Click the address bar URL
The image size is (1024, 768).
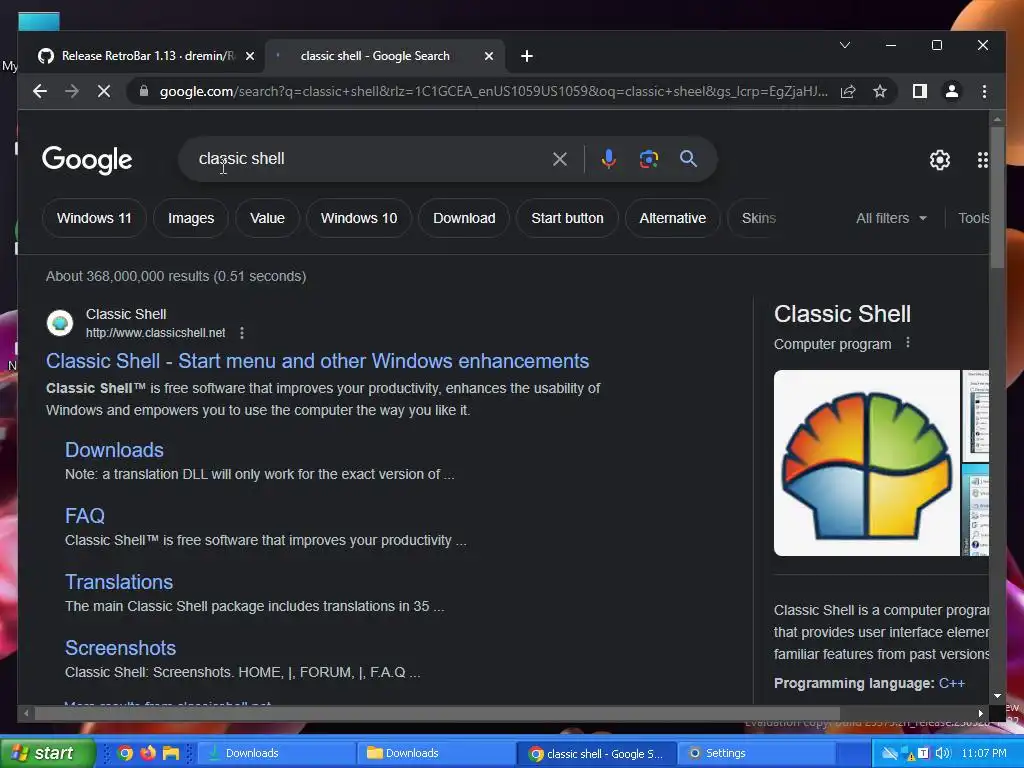click(493, 91)
